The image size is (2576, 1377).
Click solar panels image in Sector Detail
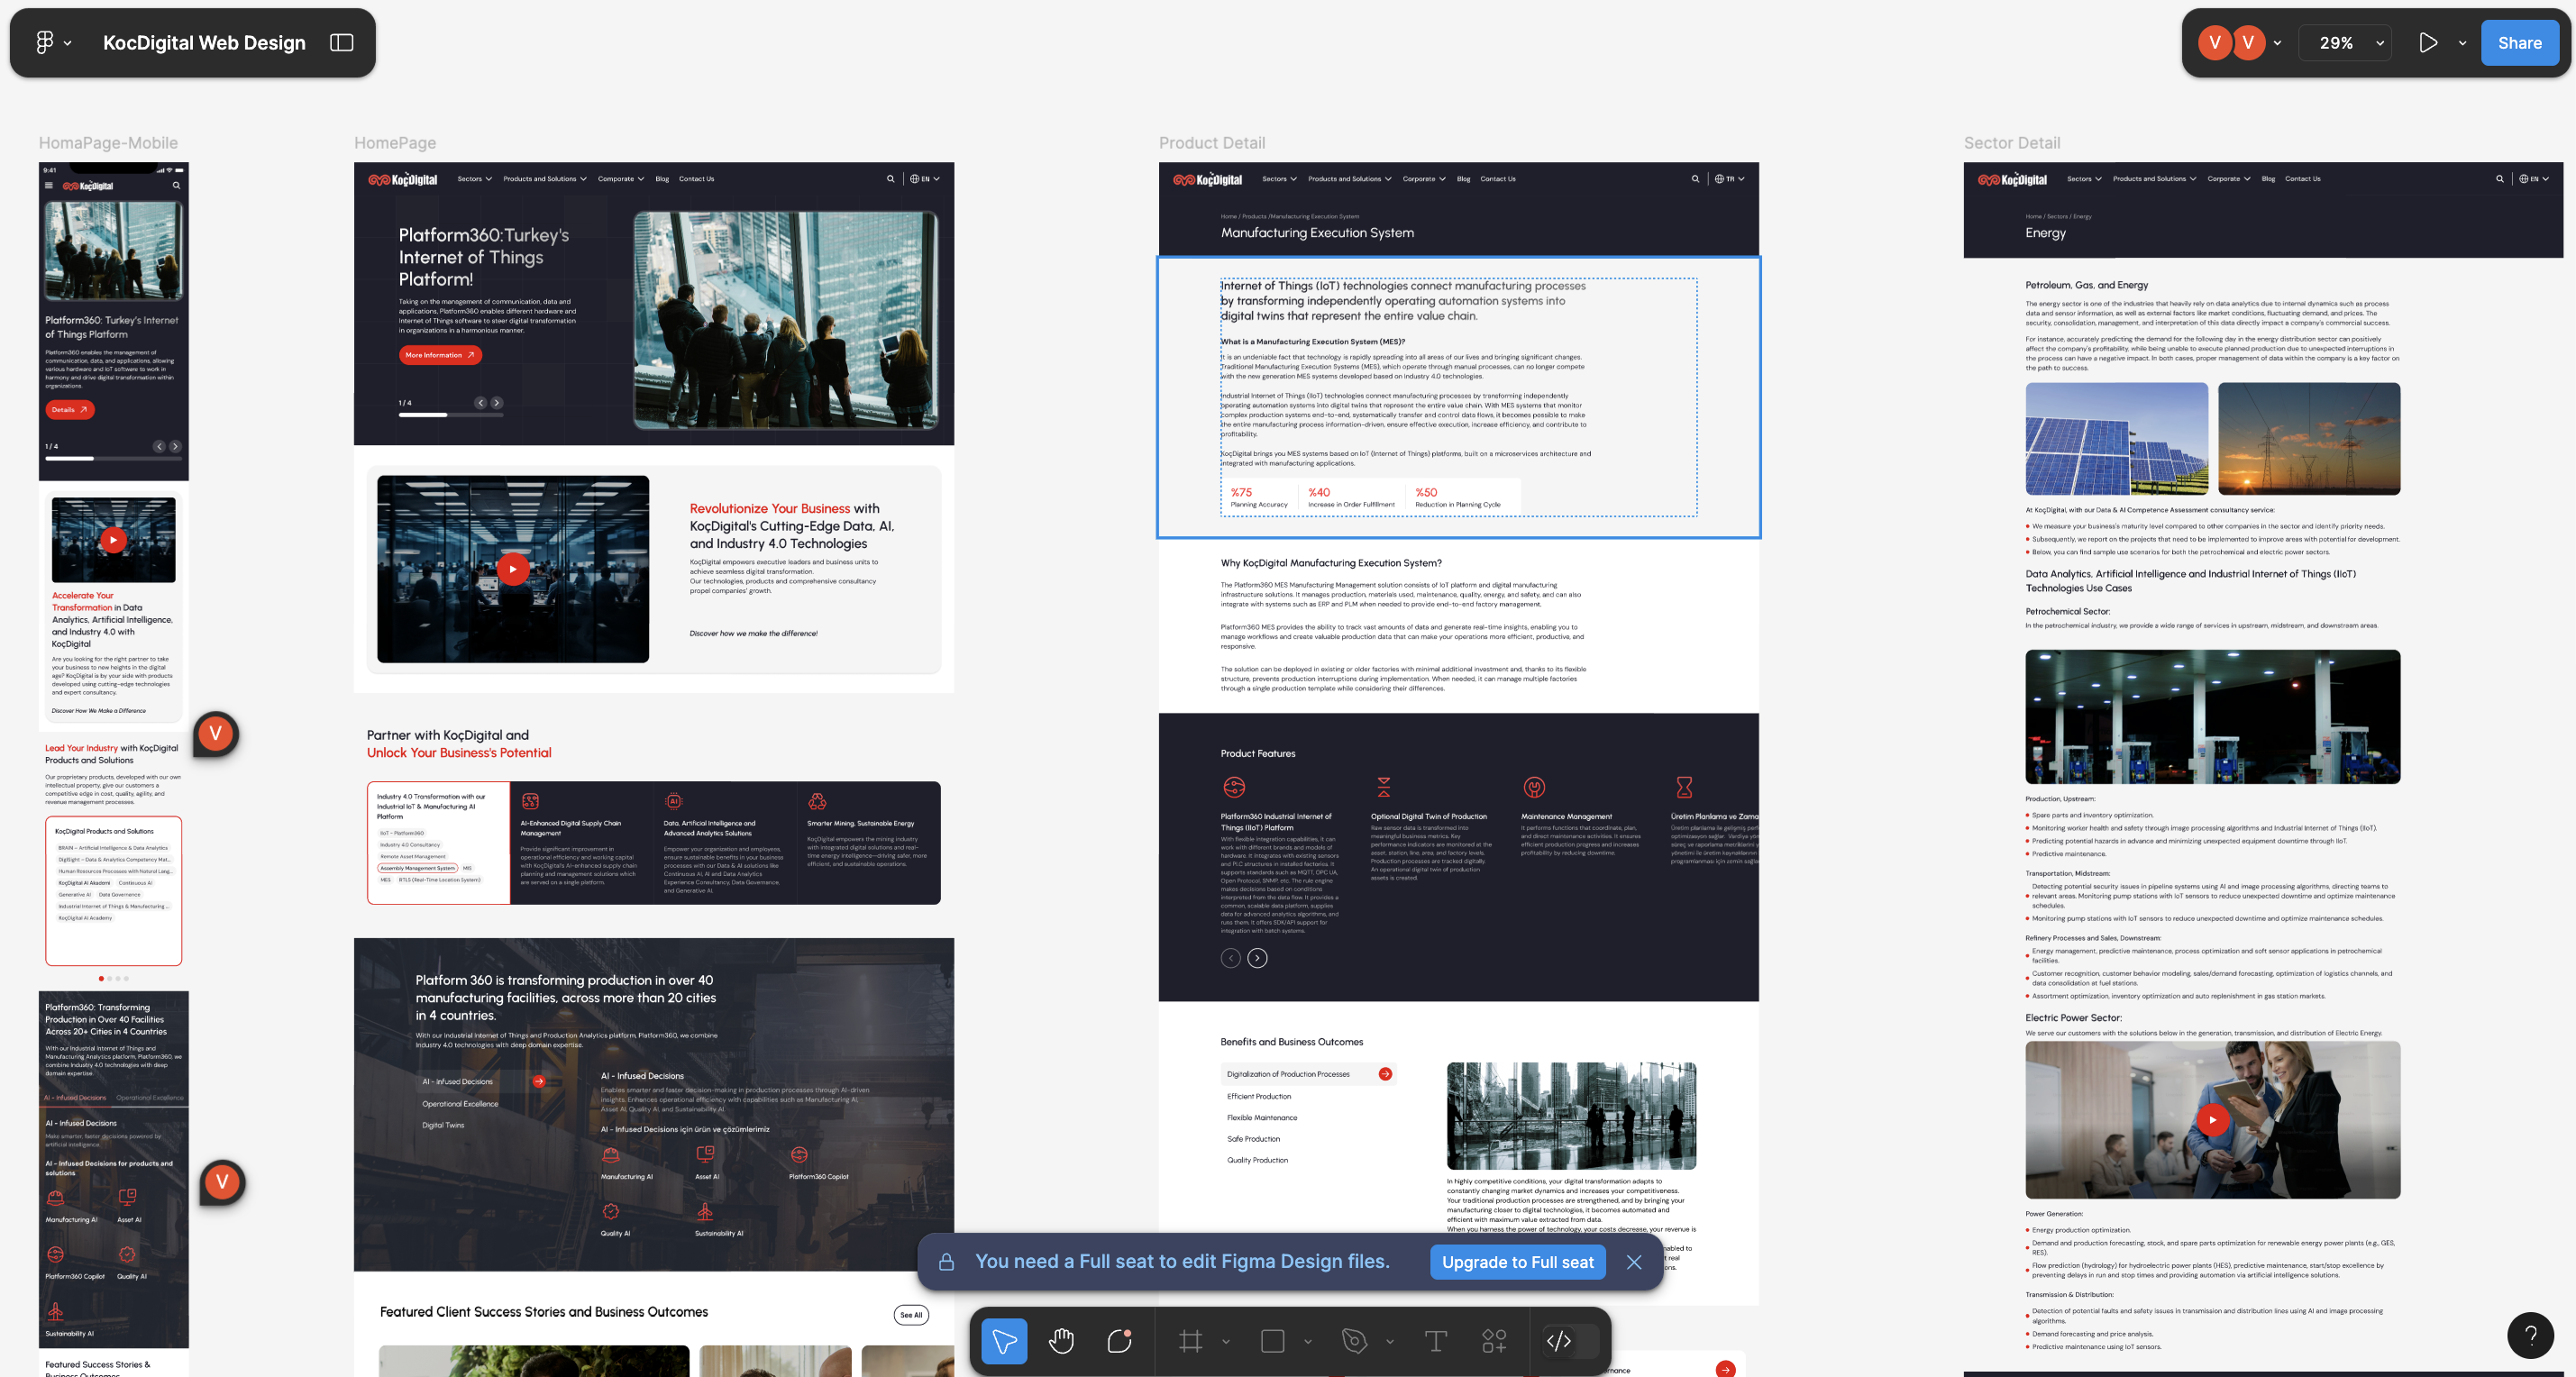point(2116,439)
